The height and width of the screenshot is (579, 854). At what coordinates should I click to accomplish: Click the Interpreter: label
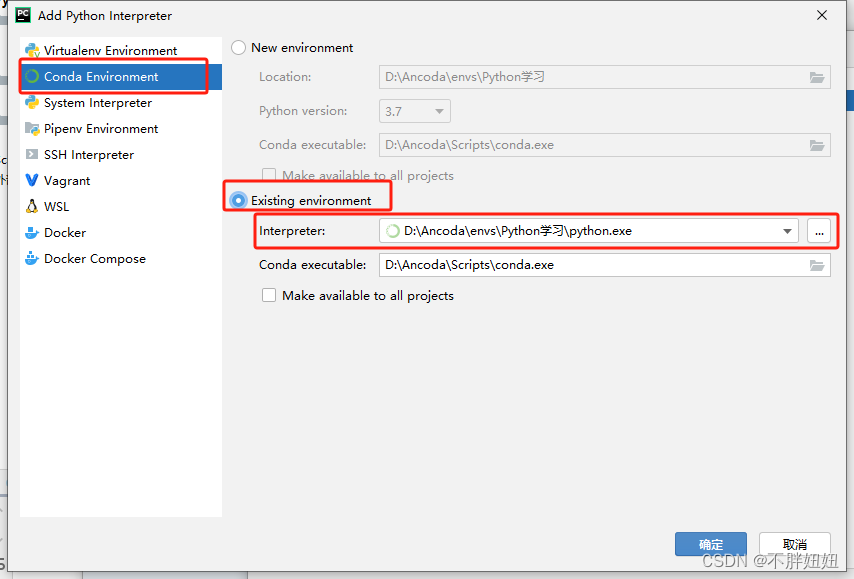292,231
